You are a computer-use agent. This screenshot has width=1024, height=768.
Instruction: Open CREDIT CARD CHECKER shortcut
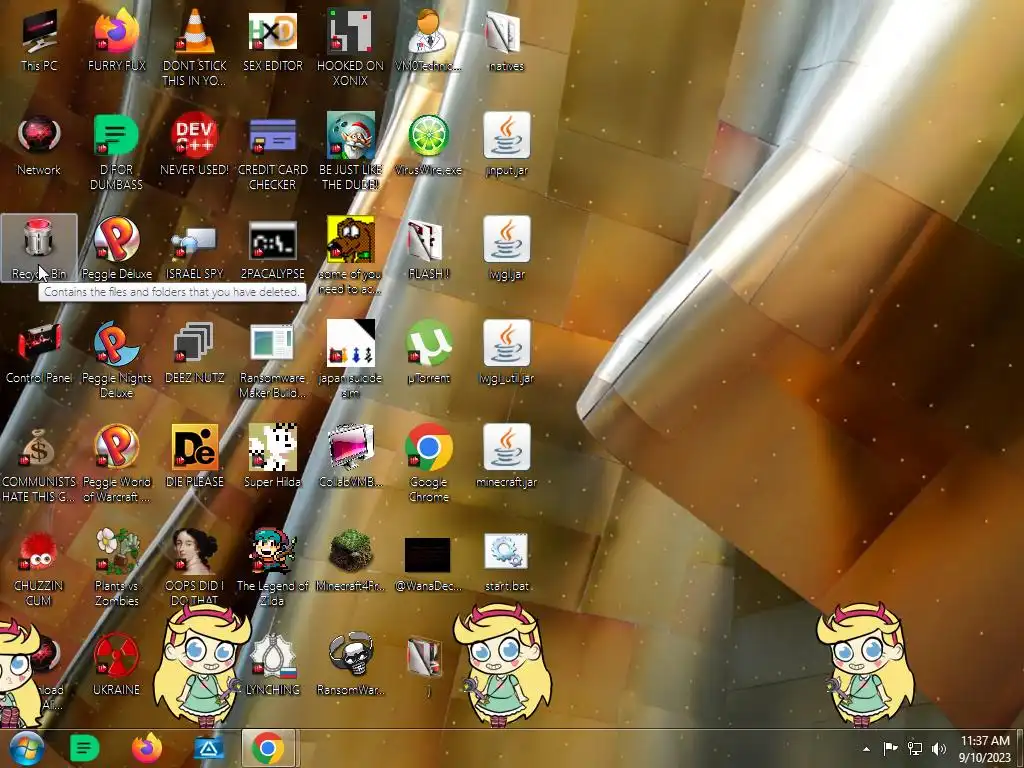tap(272, 152)
